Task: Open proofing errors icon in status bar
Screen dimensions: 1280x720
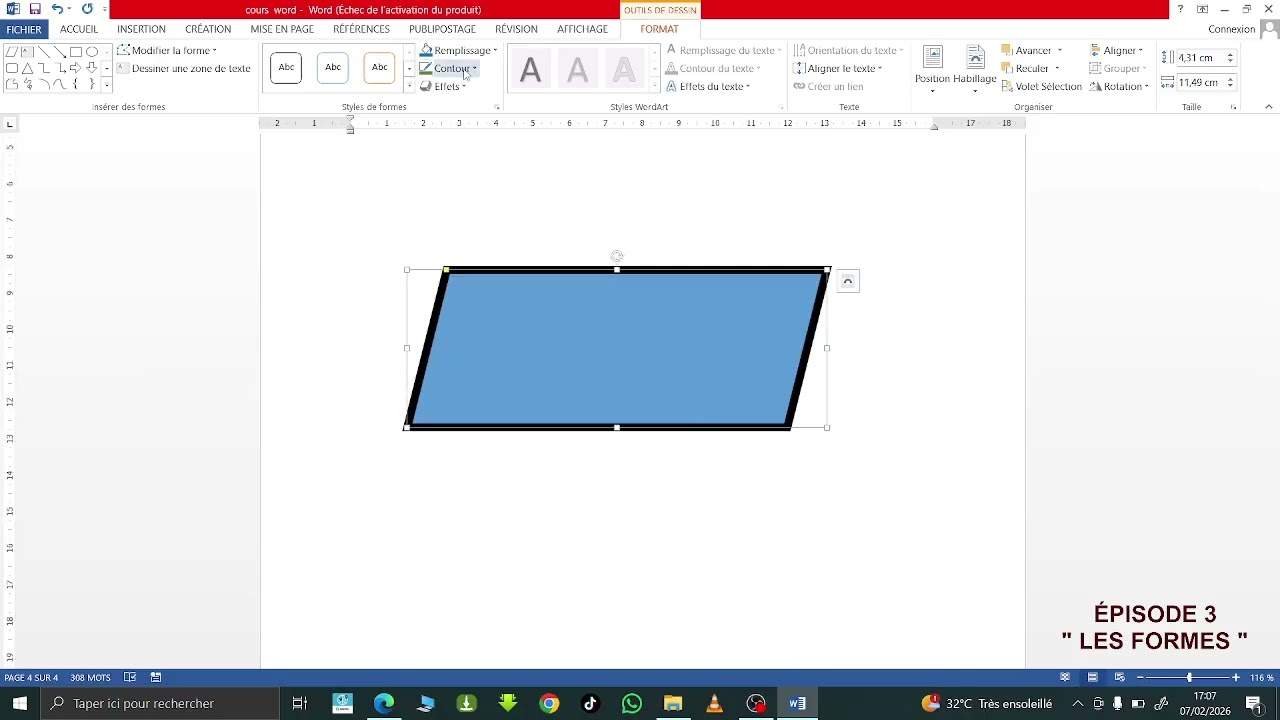Action: [x=130, y=677]
